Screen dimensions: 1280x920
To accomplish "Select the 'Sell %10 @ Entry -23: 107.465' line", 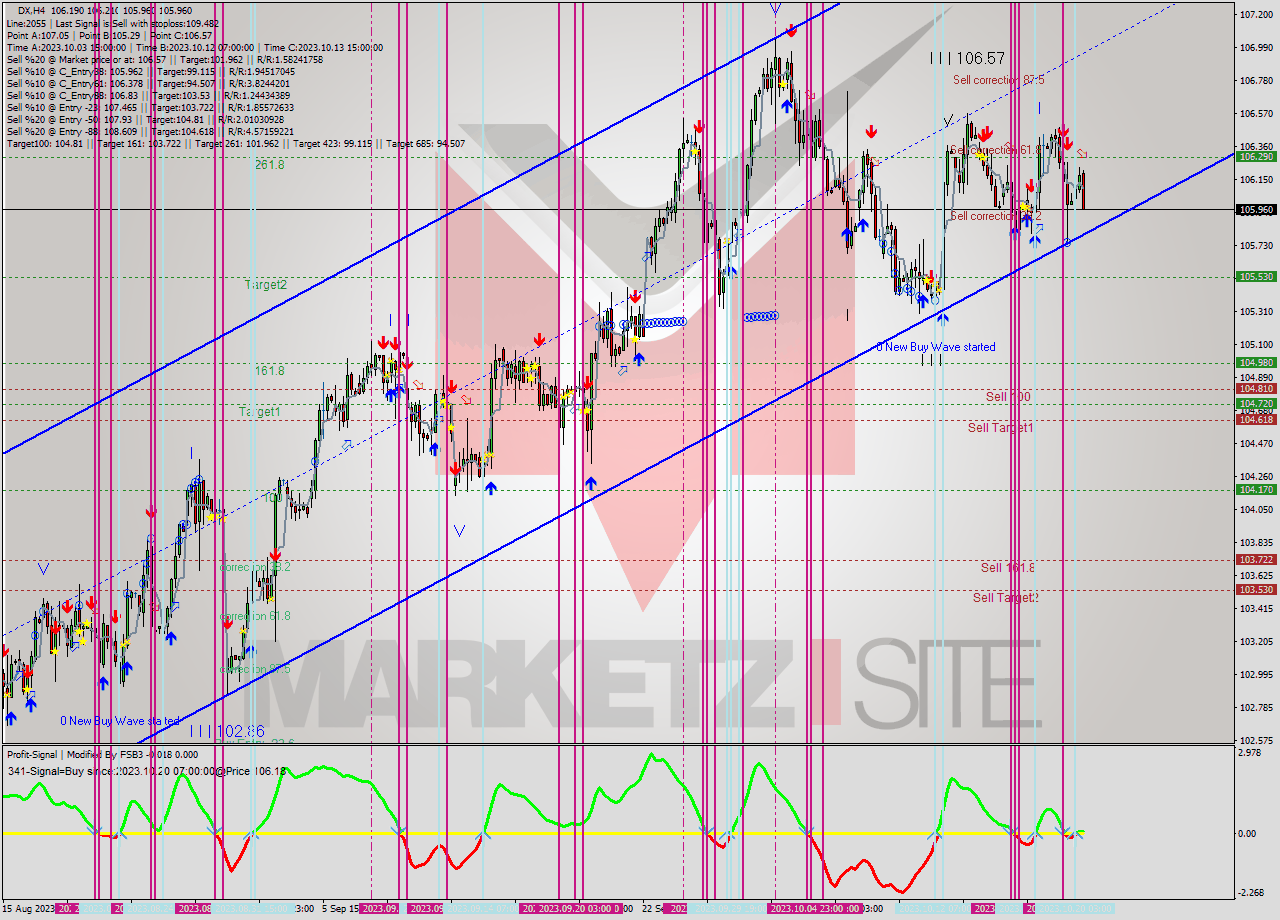I will (150, 107).
